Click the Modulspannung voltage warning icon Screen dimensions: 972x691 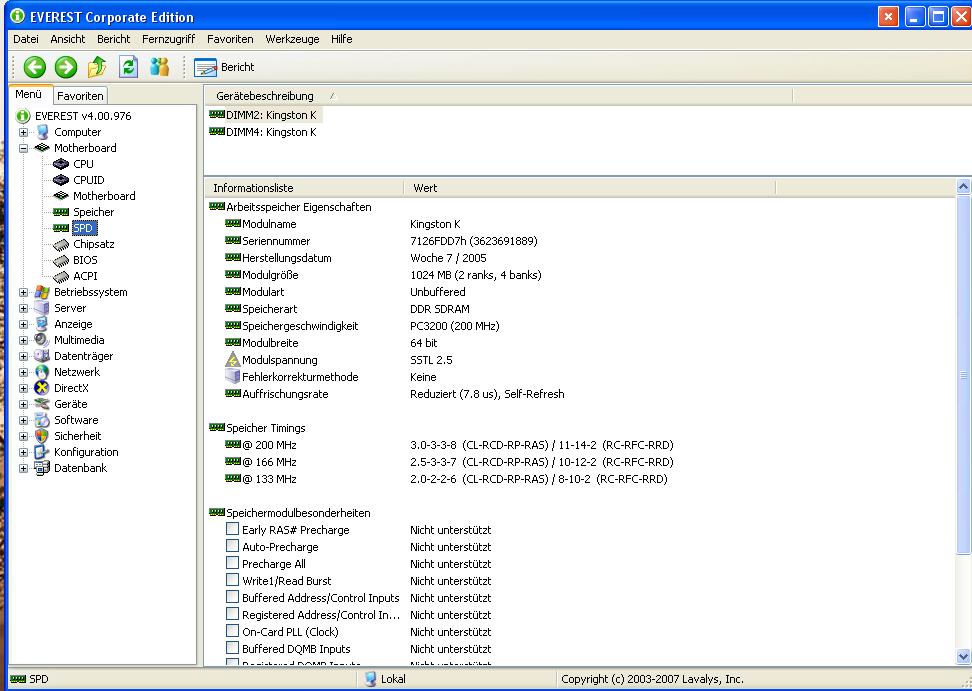click(x=232, y=359)
